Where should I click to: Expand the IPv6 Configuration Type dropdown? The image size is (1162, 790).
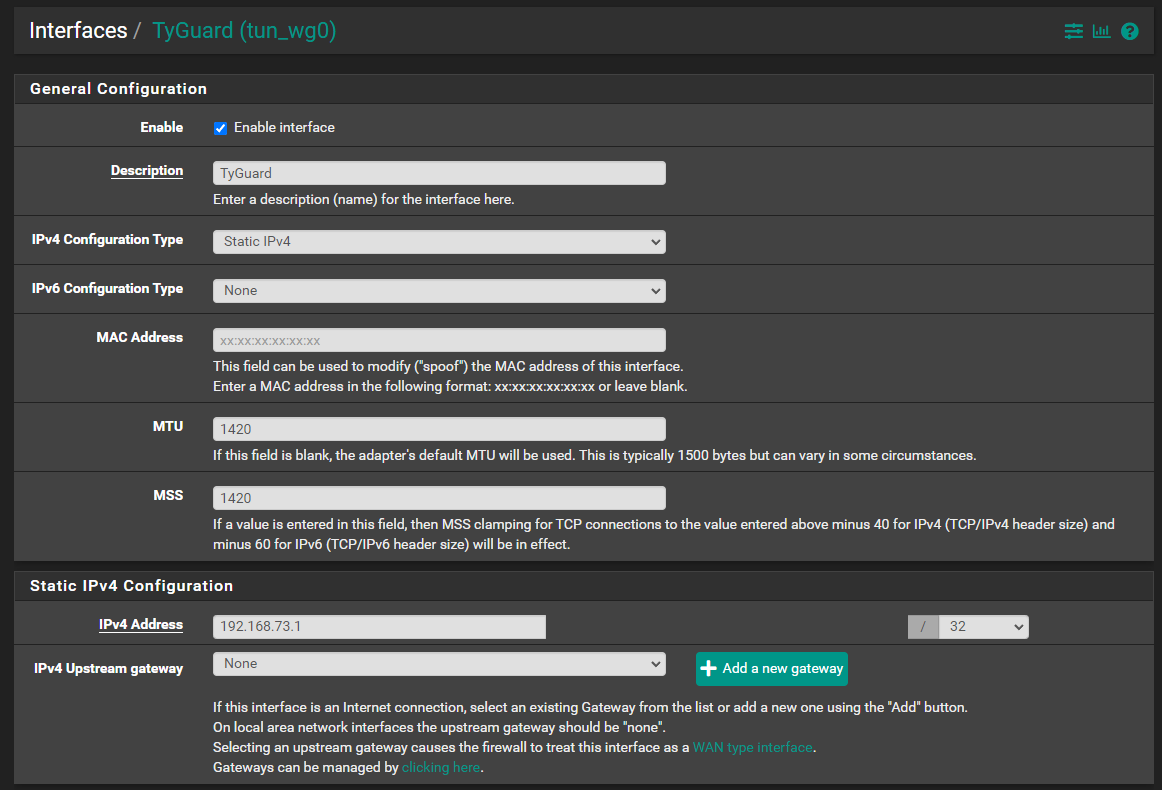coord(439,291)
